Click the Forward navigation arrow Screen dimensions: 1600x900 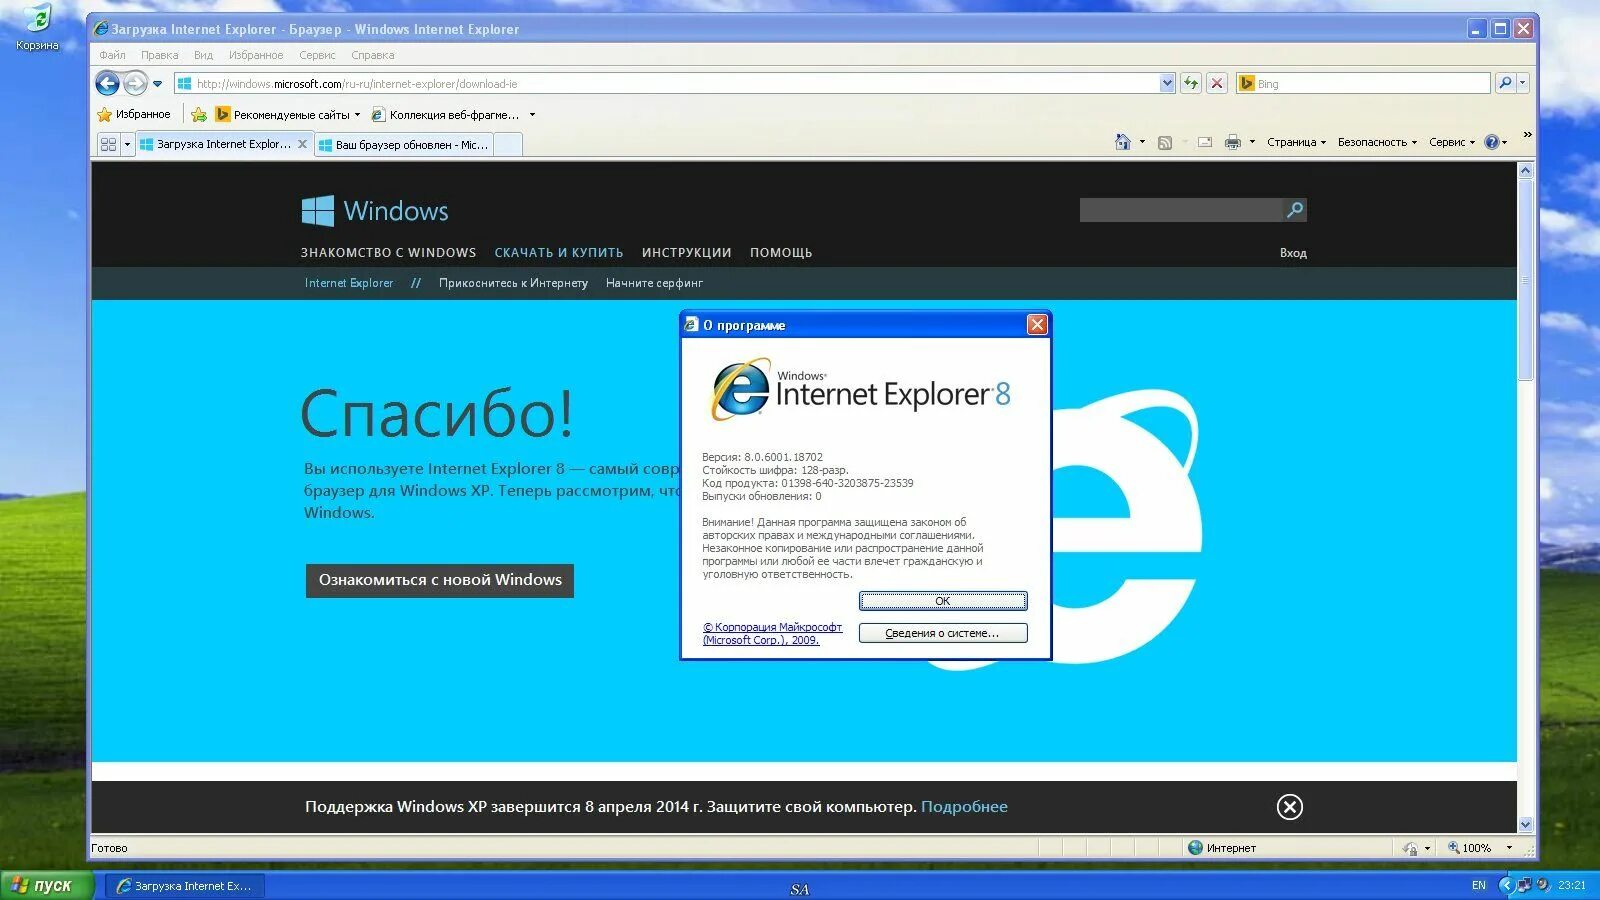[x=135, y=84]
